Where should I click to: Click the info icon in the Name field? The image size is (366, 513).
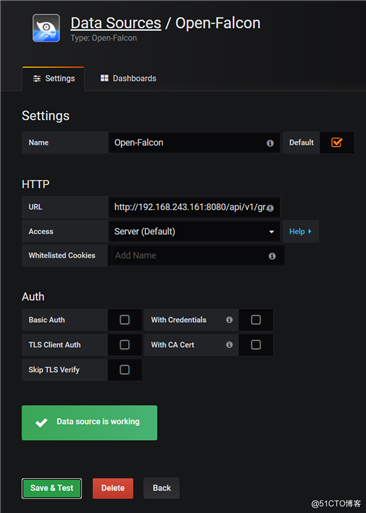pyautogui.click(x=270, y=143)
